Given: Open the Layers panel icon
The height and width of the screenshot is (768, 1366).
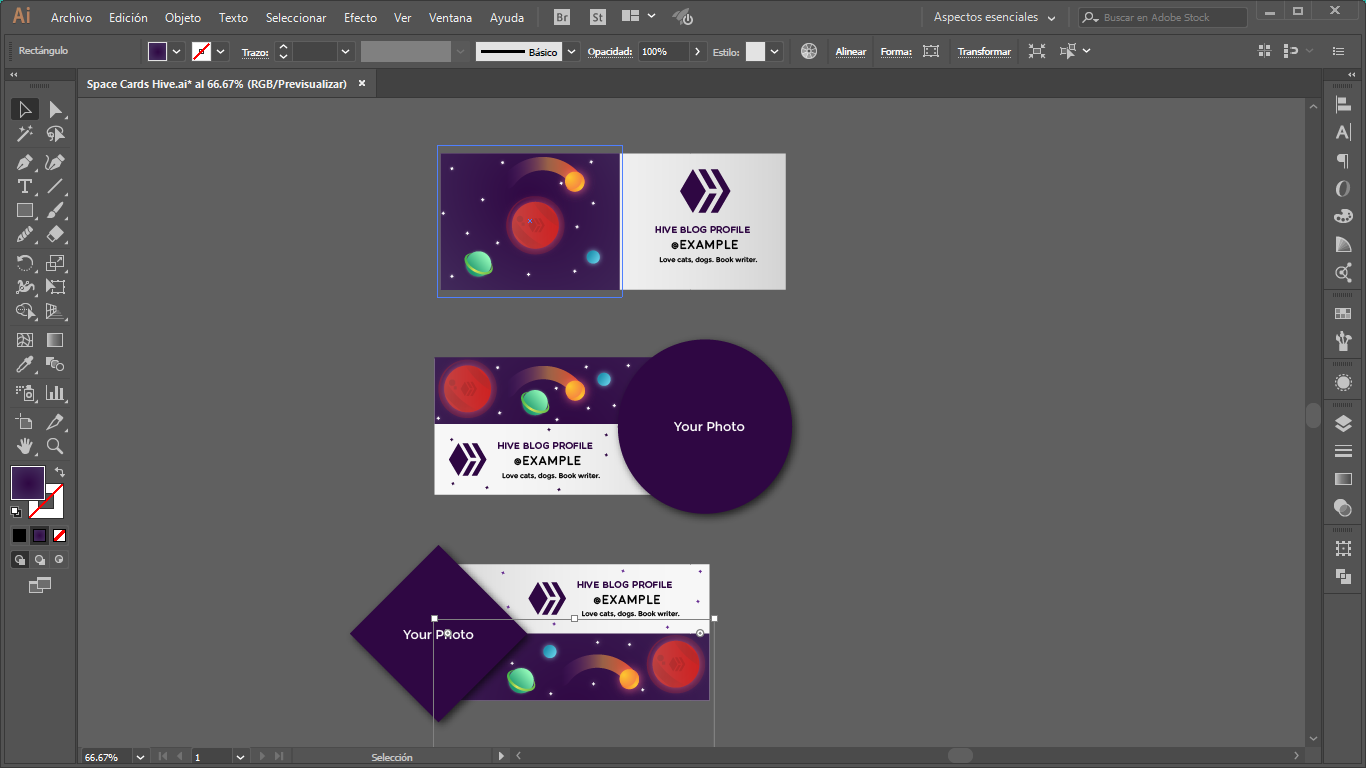Looking at the screenshot, I should tap(1343, 424).
